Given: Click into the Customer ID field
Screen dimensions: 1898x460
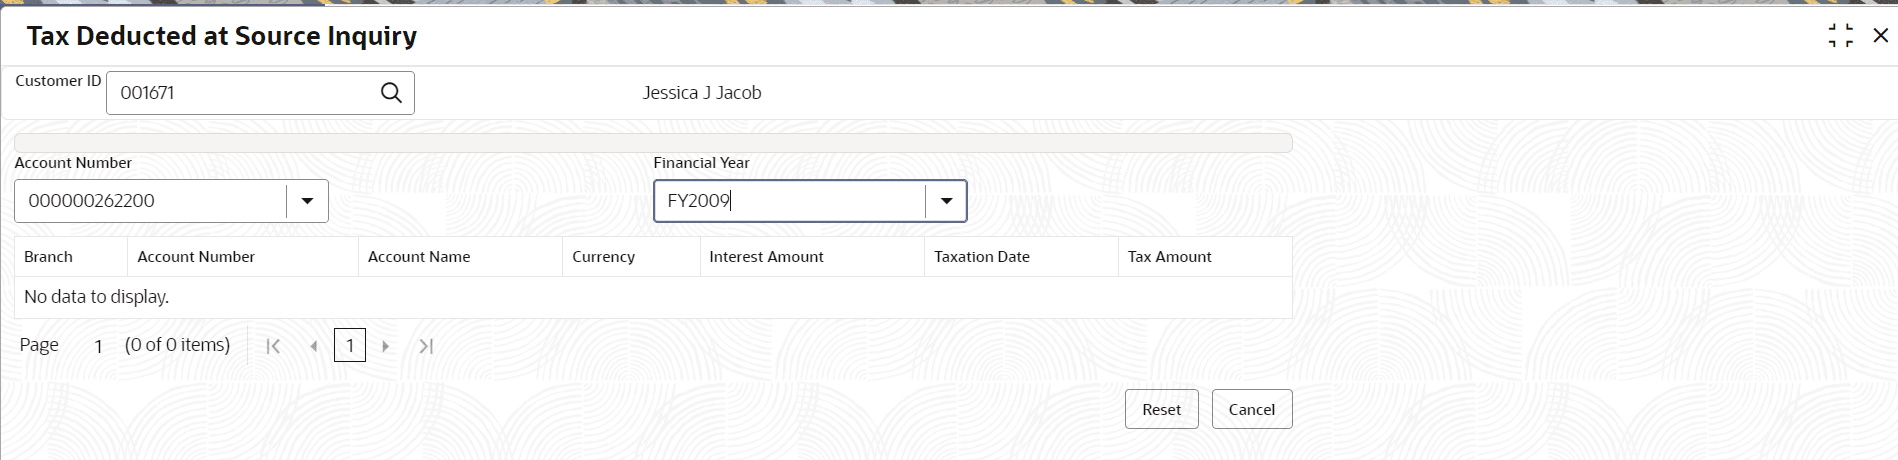Looking at the screenshot, I should tap(243, 93).
